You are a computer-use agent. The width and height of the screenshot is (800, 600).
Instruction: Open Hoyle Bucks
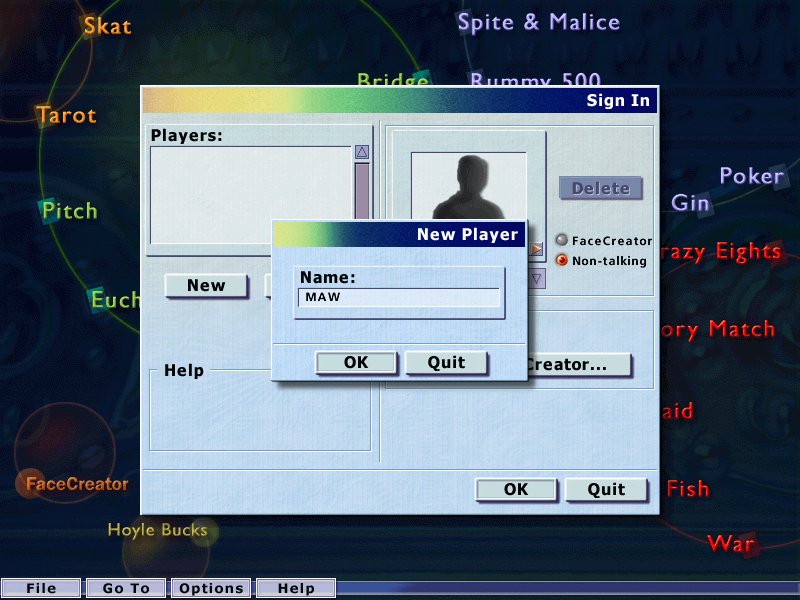(158, 530)
